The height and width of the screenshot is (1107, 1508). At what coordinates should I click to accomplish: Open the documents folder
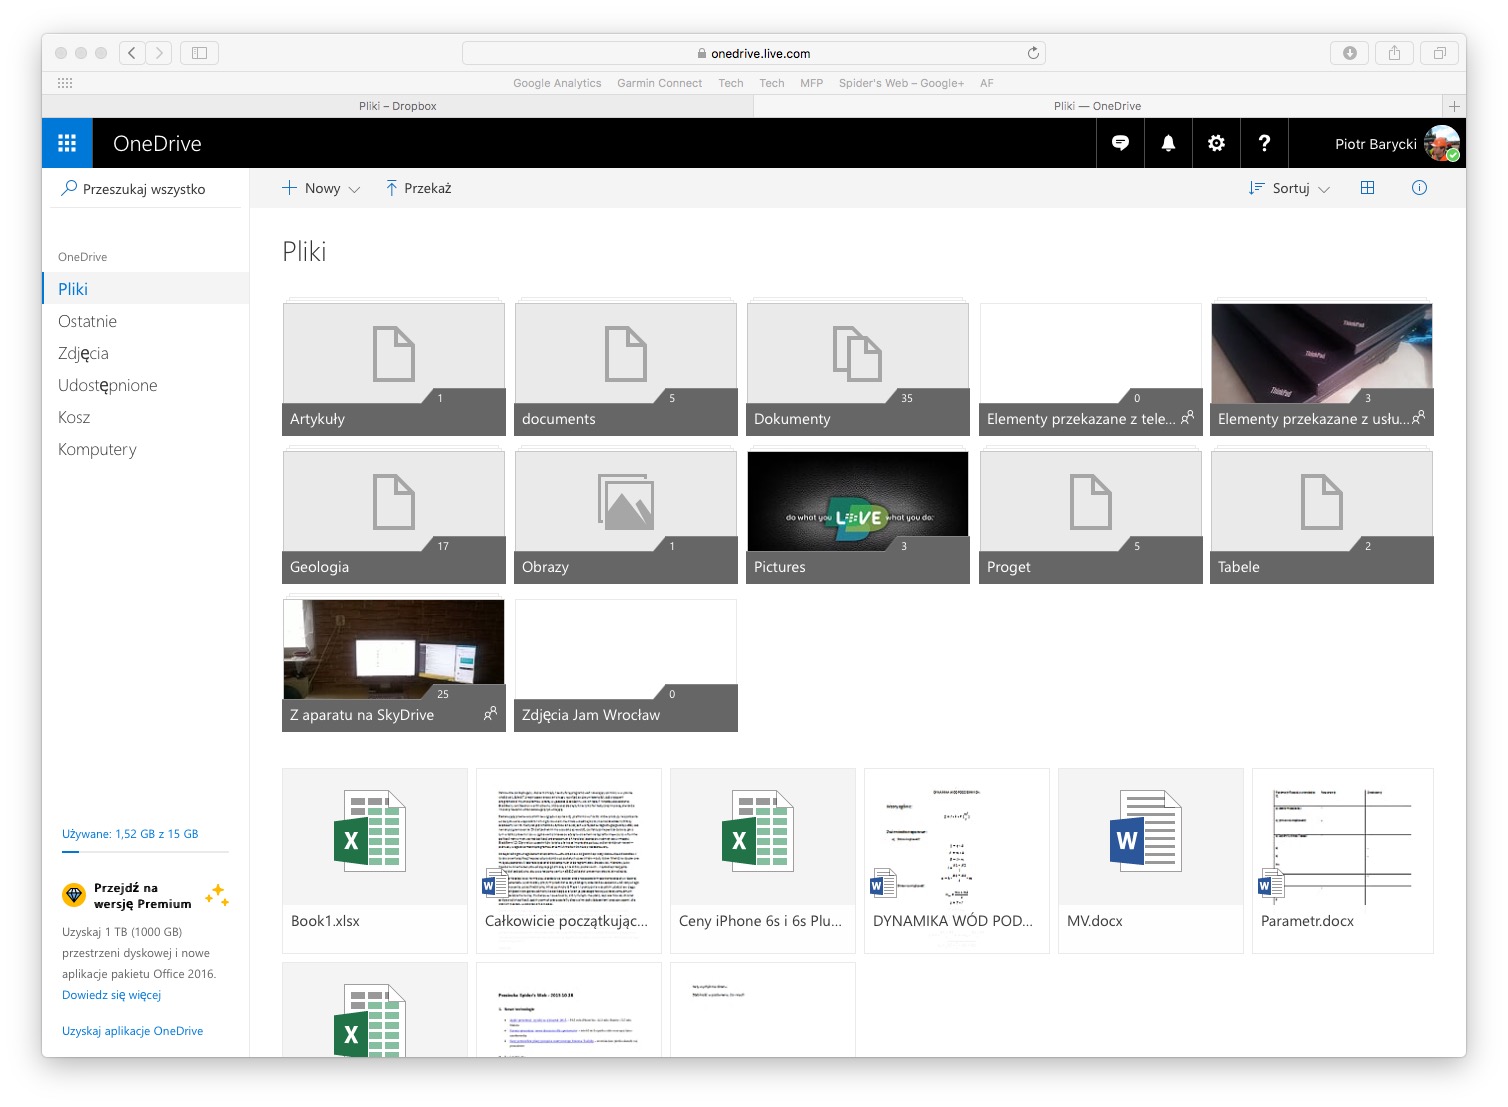[x=626, y=369]
